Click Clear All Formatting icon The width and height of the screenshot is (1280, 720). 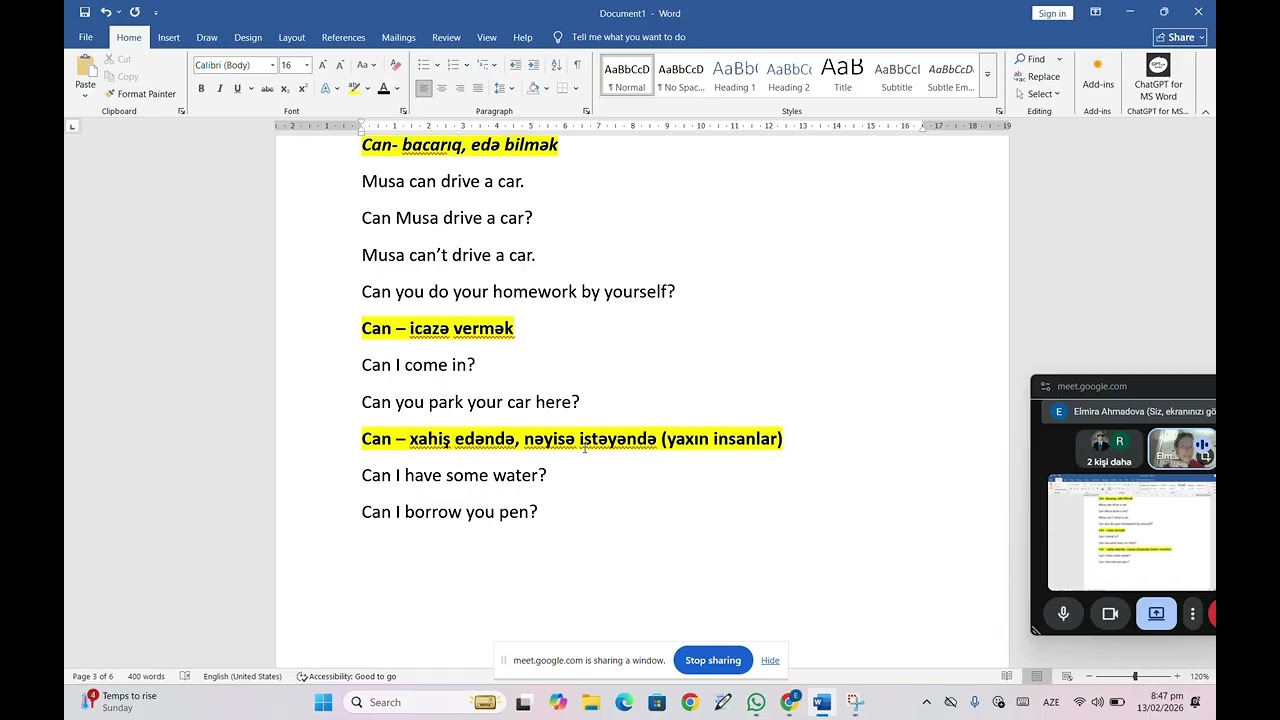pos(396,65)
